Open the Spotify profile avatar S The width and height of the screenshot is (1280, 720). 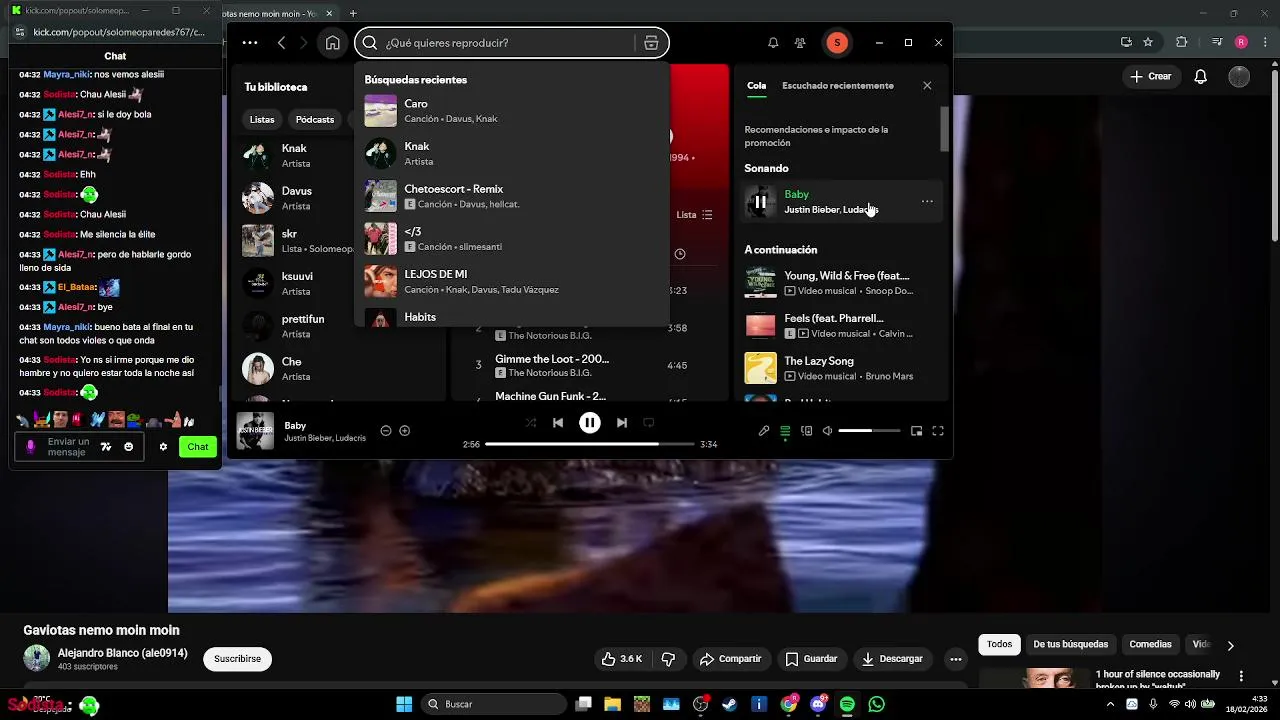[837, 43]
